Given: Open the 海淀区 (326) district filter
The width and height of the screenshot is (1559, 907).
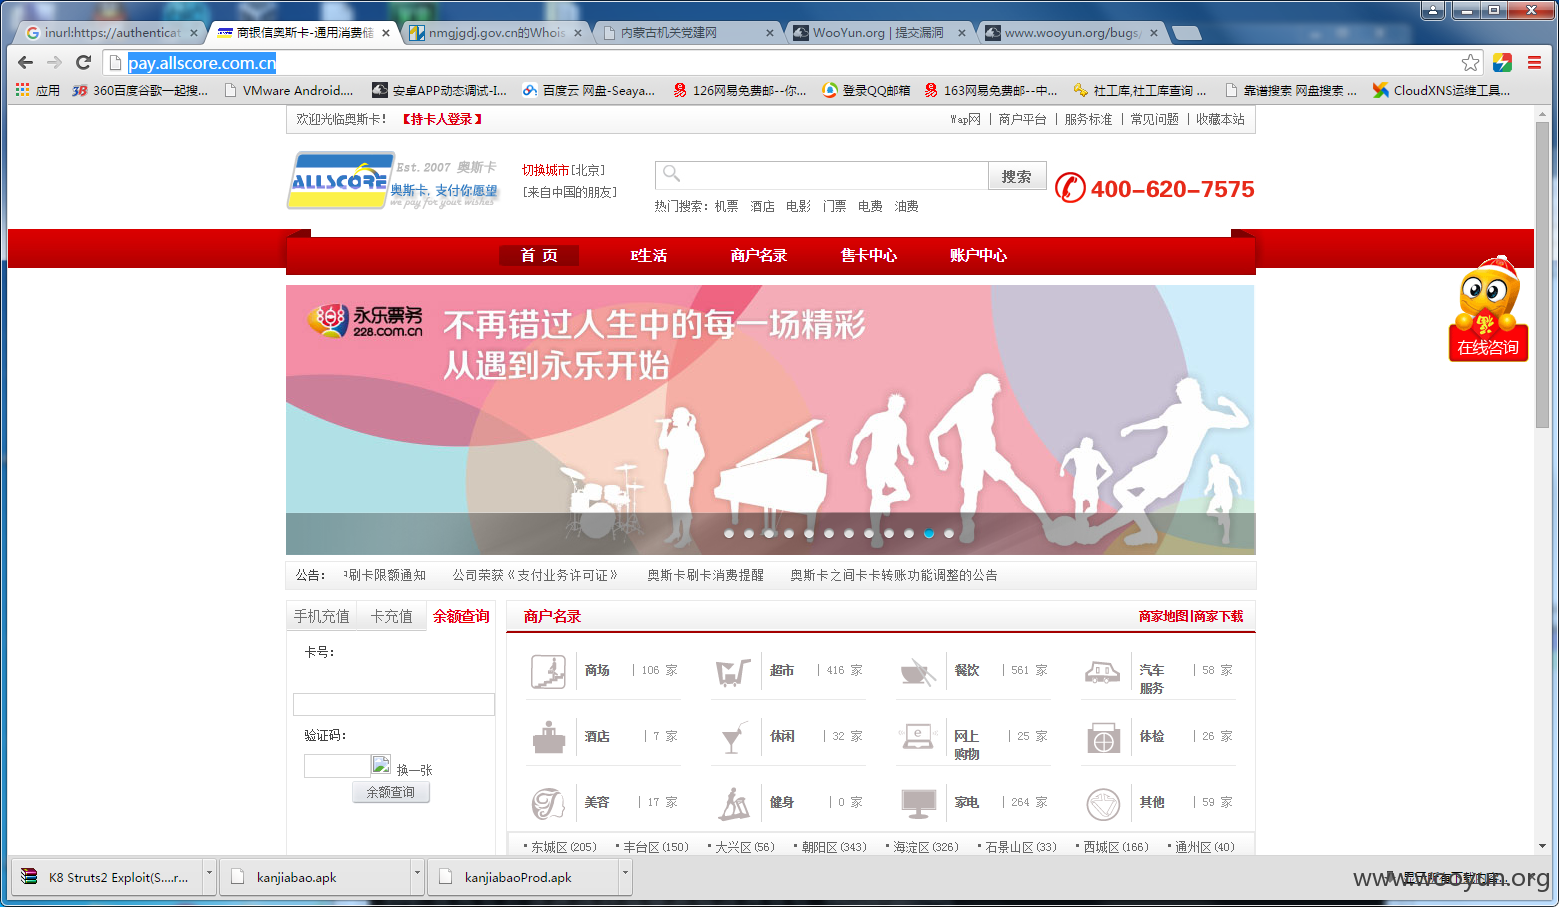Looking at the screenshot, I should click(x=926, y=847).
